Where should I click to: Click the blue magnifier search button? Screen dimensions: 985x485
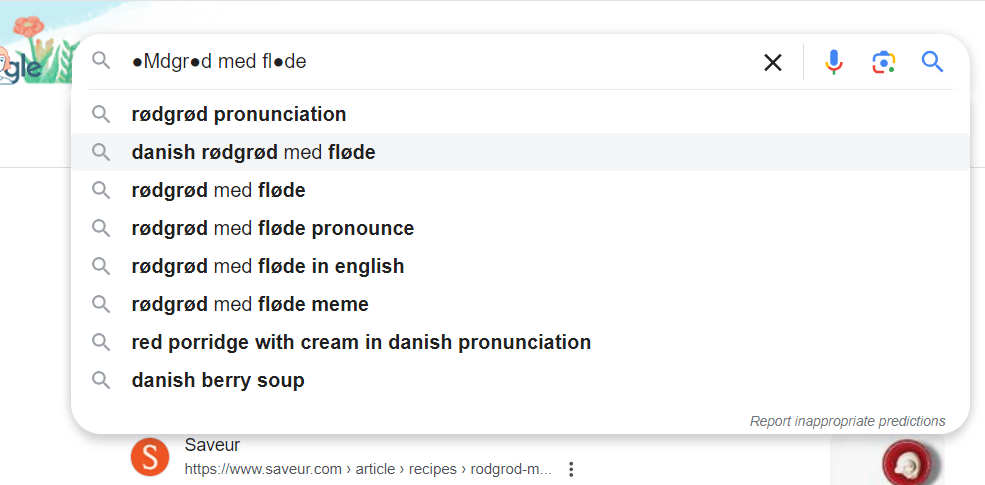click(x=932, y=63)
